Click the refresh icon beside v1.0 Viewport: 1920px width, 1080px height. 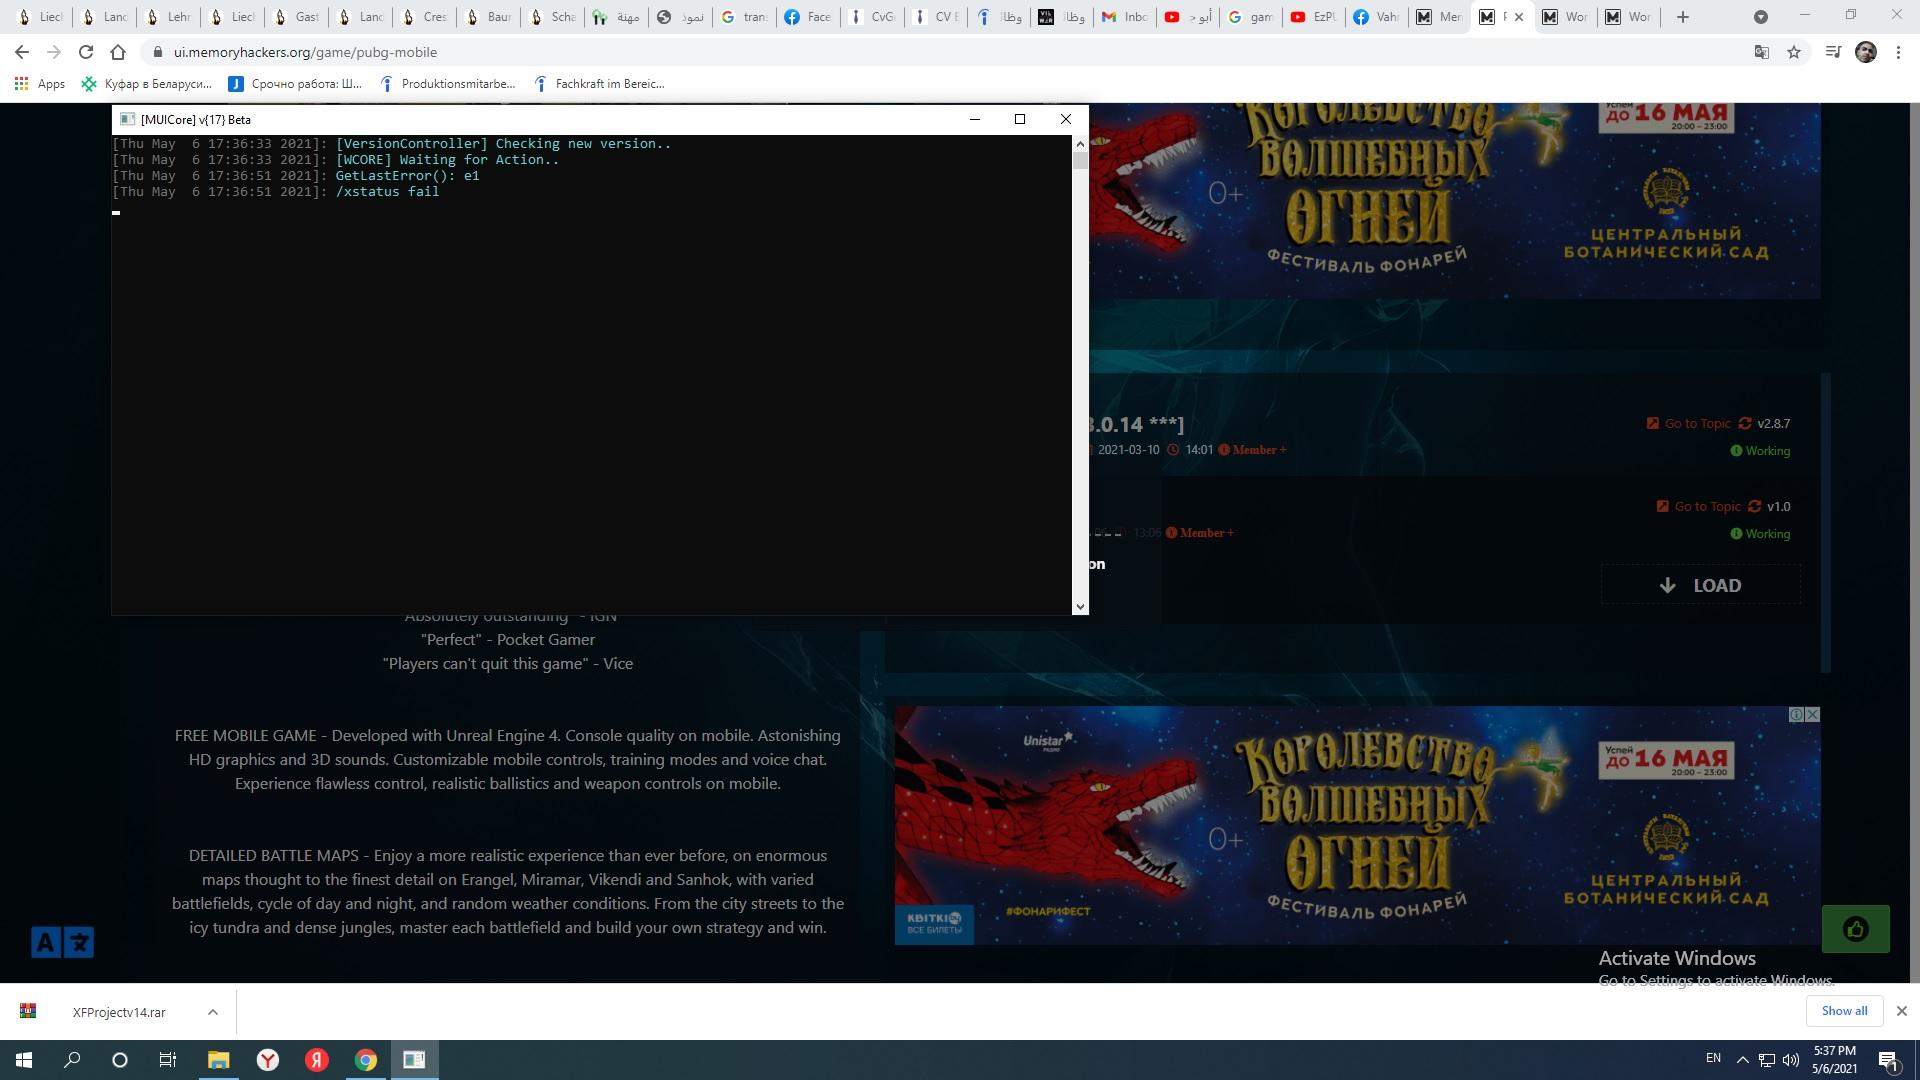pos(1754,506)
